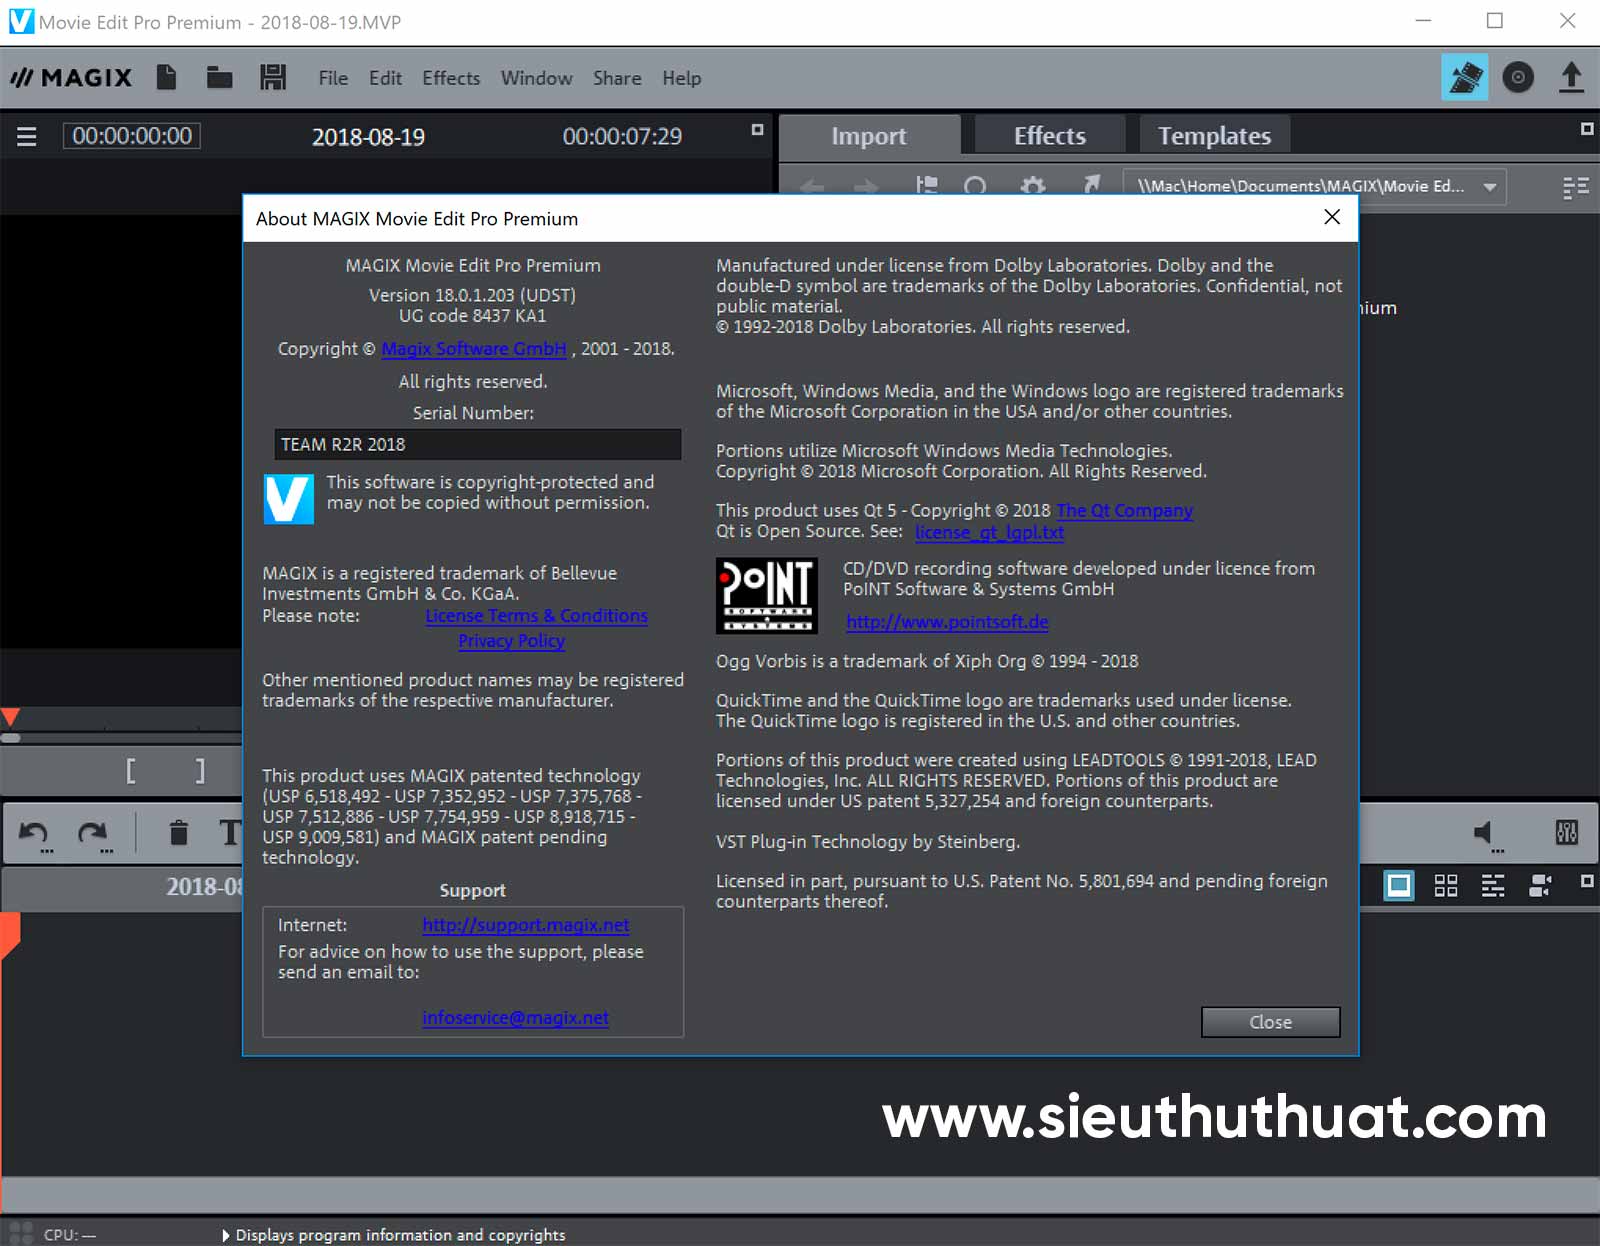The image size is (1600, 1246).
Task: Maximize the preview monitor panel
Action: [x=757, y=130]
